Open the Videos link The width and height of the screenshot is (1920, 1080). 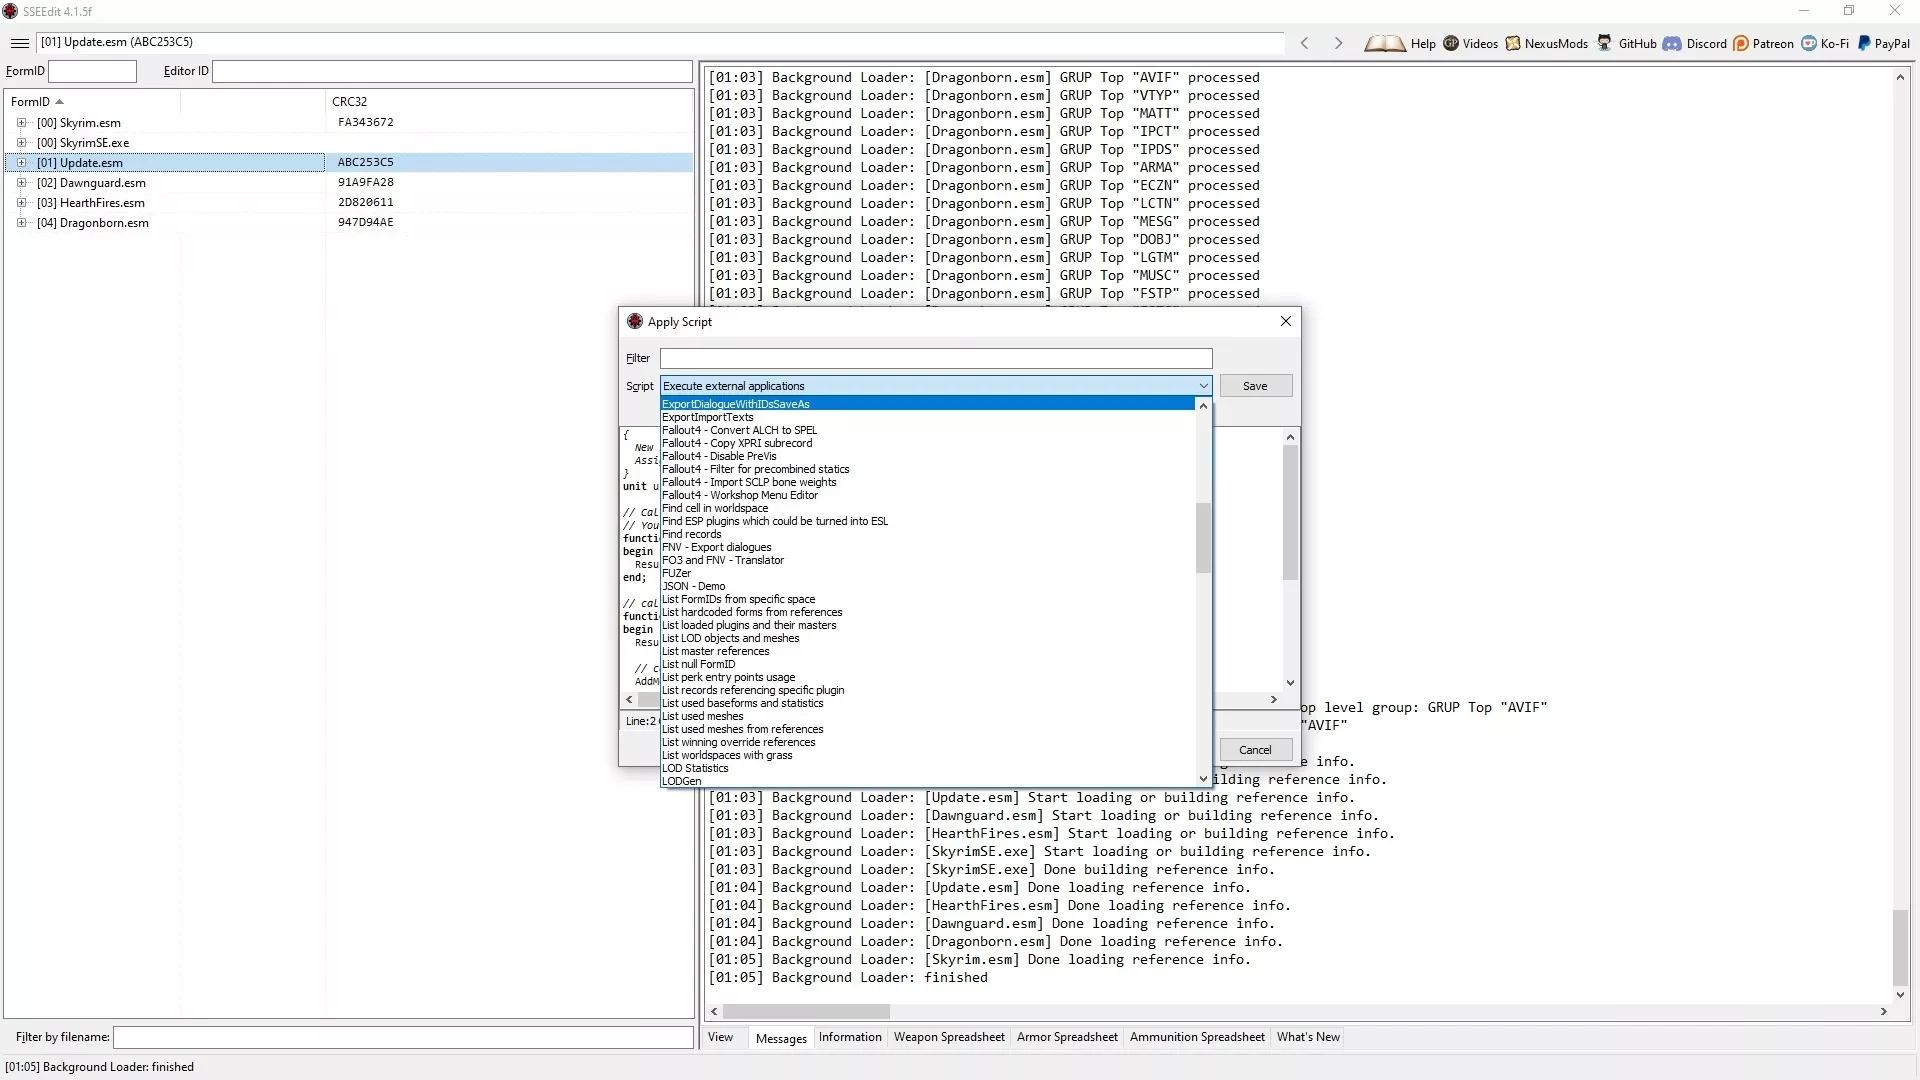click(1470, 43)
